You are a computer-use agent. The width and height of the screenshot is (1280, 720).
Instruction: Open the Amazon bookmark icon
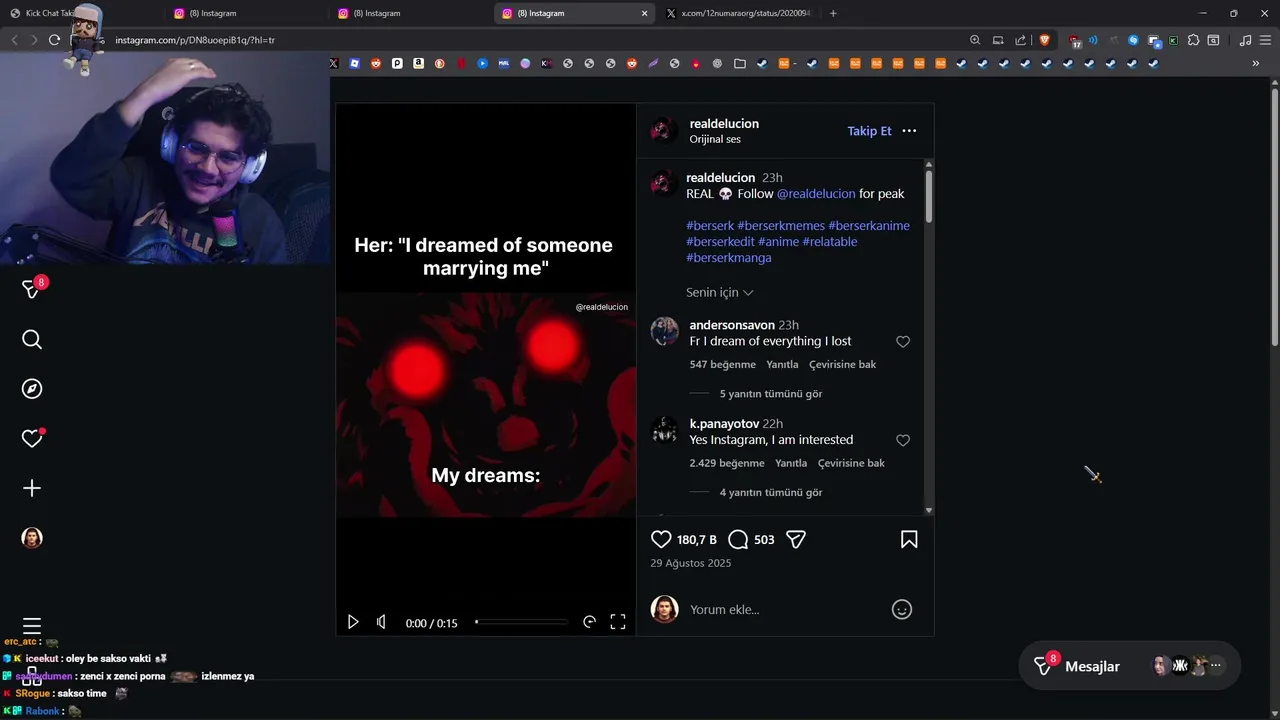418,63
